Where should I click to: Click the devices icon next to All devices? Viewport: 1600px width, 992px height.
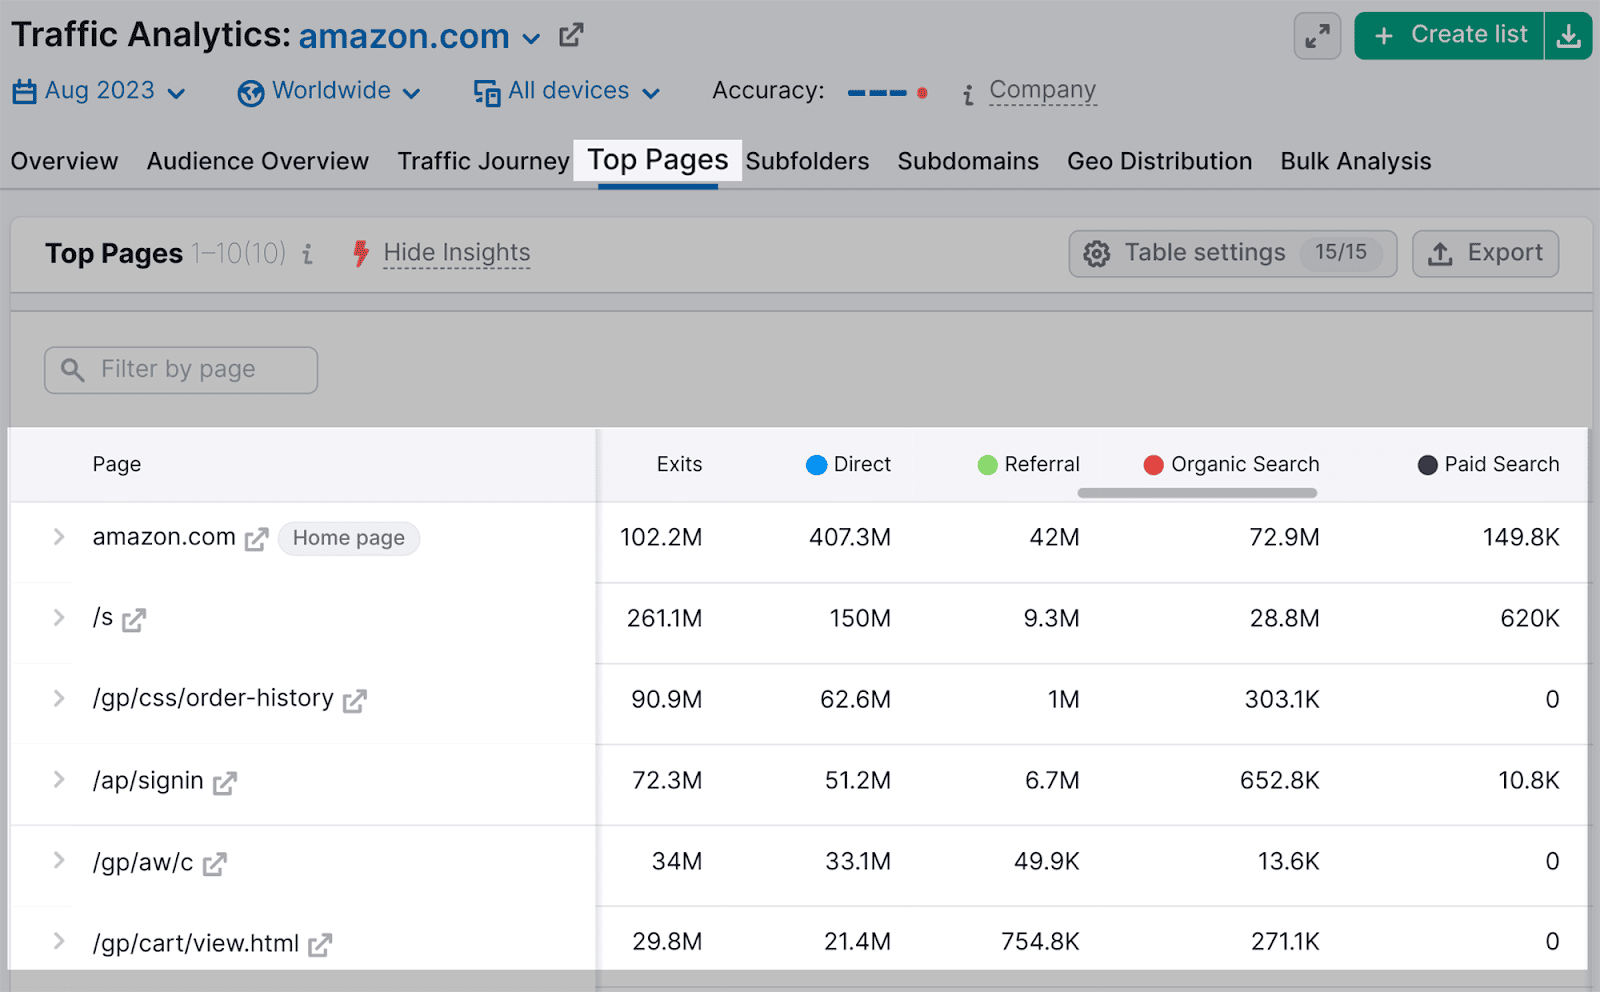486,91
